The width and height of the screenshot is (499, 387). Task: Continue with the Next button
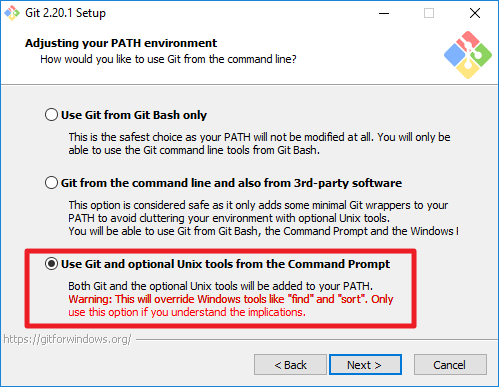(x=365, y=365)
